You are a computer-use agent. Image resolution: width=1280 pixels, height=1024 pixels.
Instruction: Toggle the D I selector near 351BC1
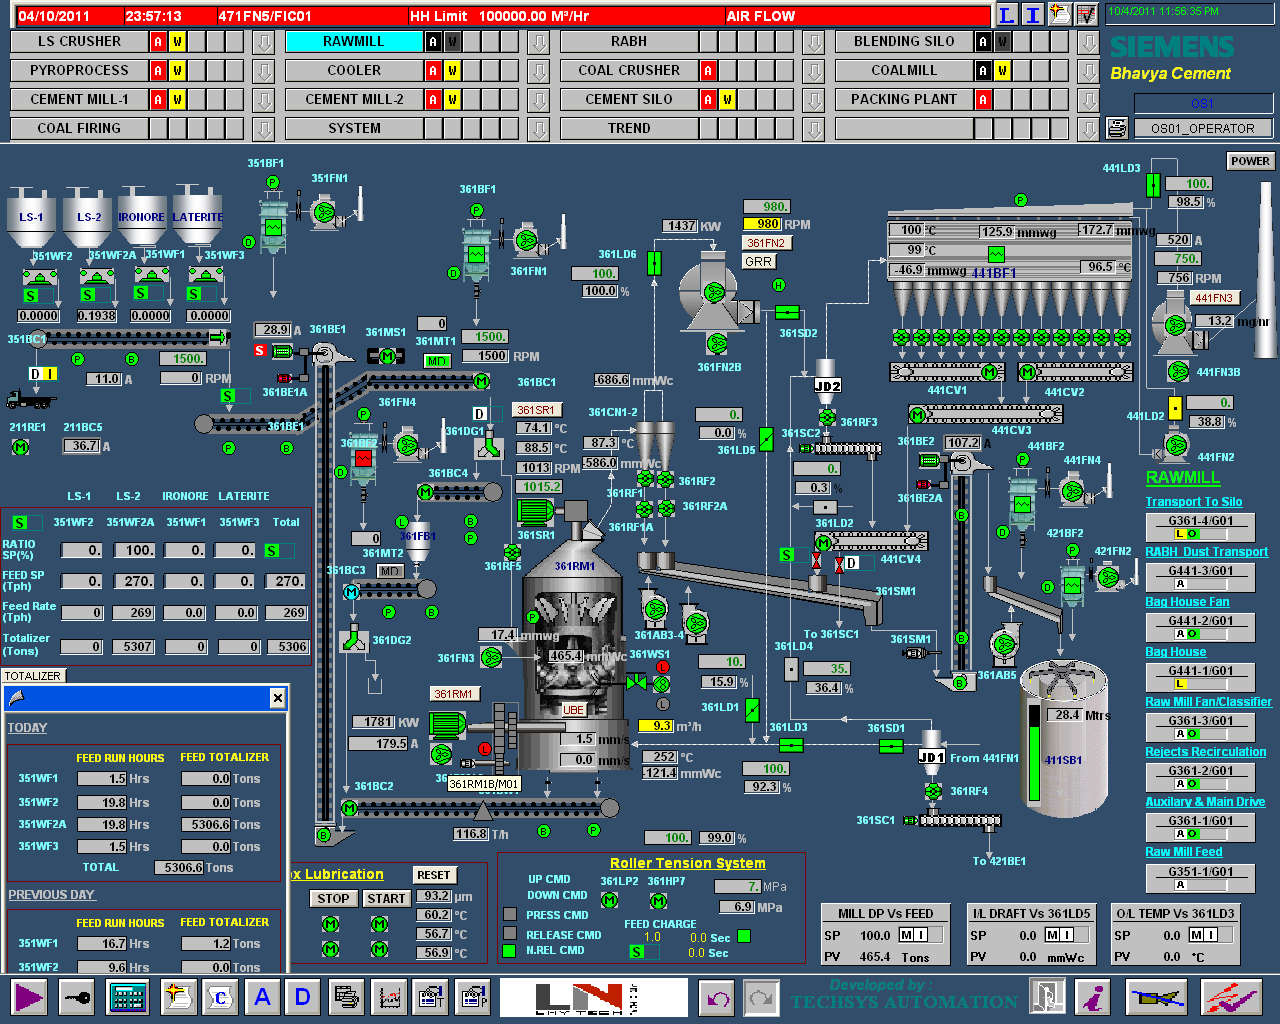tap(43, 374)
